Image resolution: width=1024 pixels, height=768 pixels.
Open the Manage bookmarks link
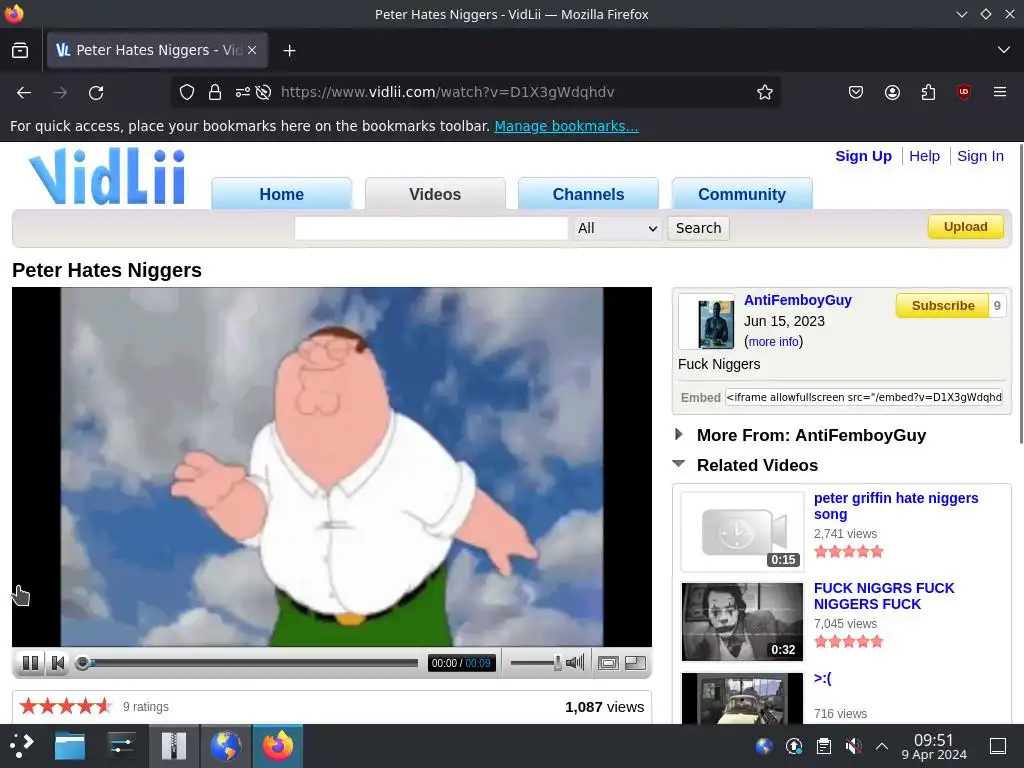(x=566, y=126)
